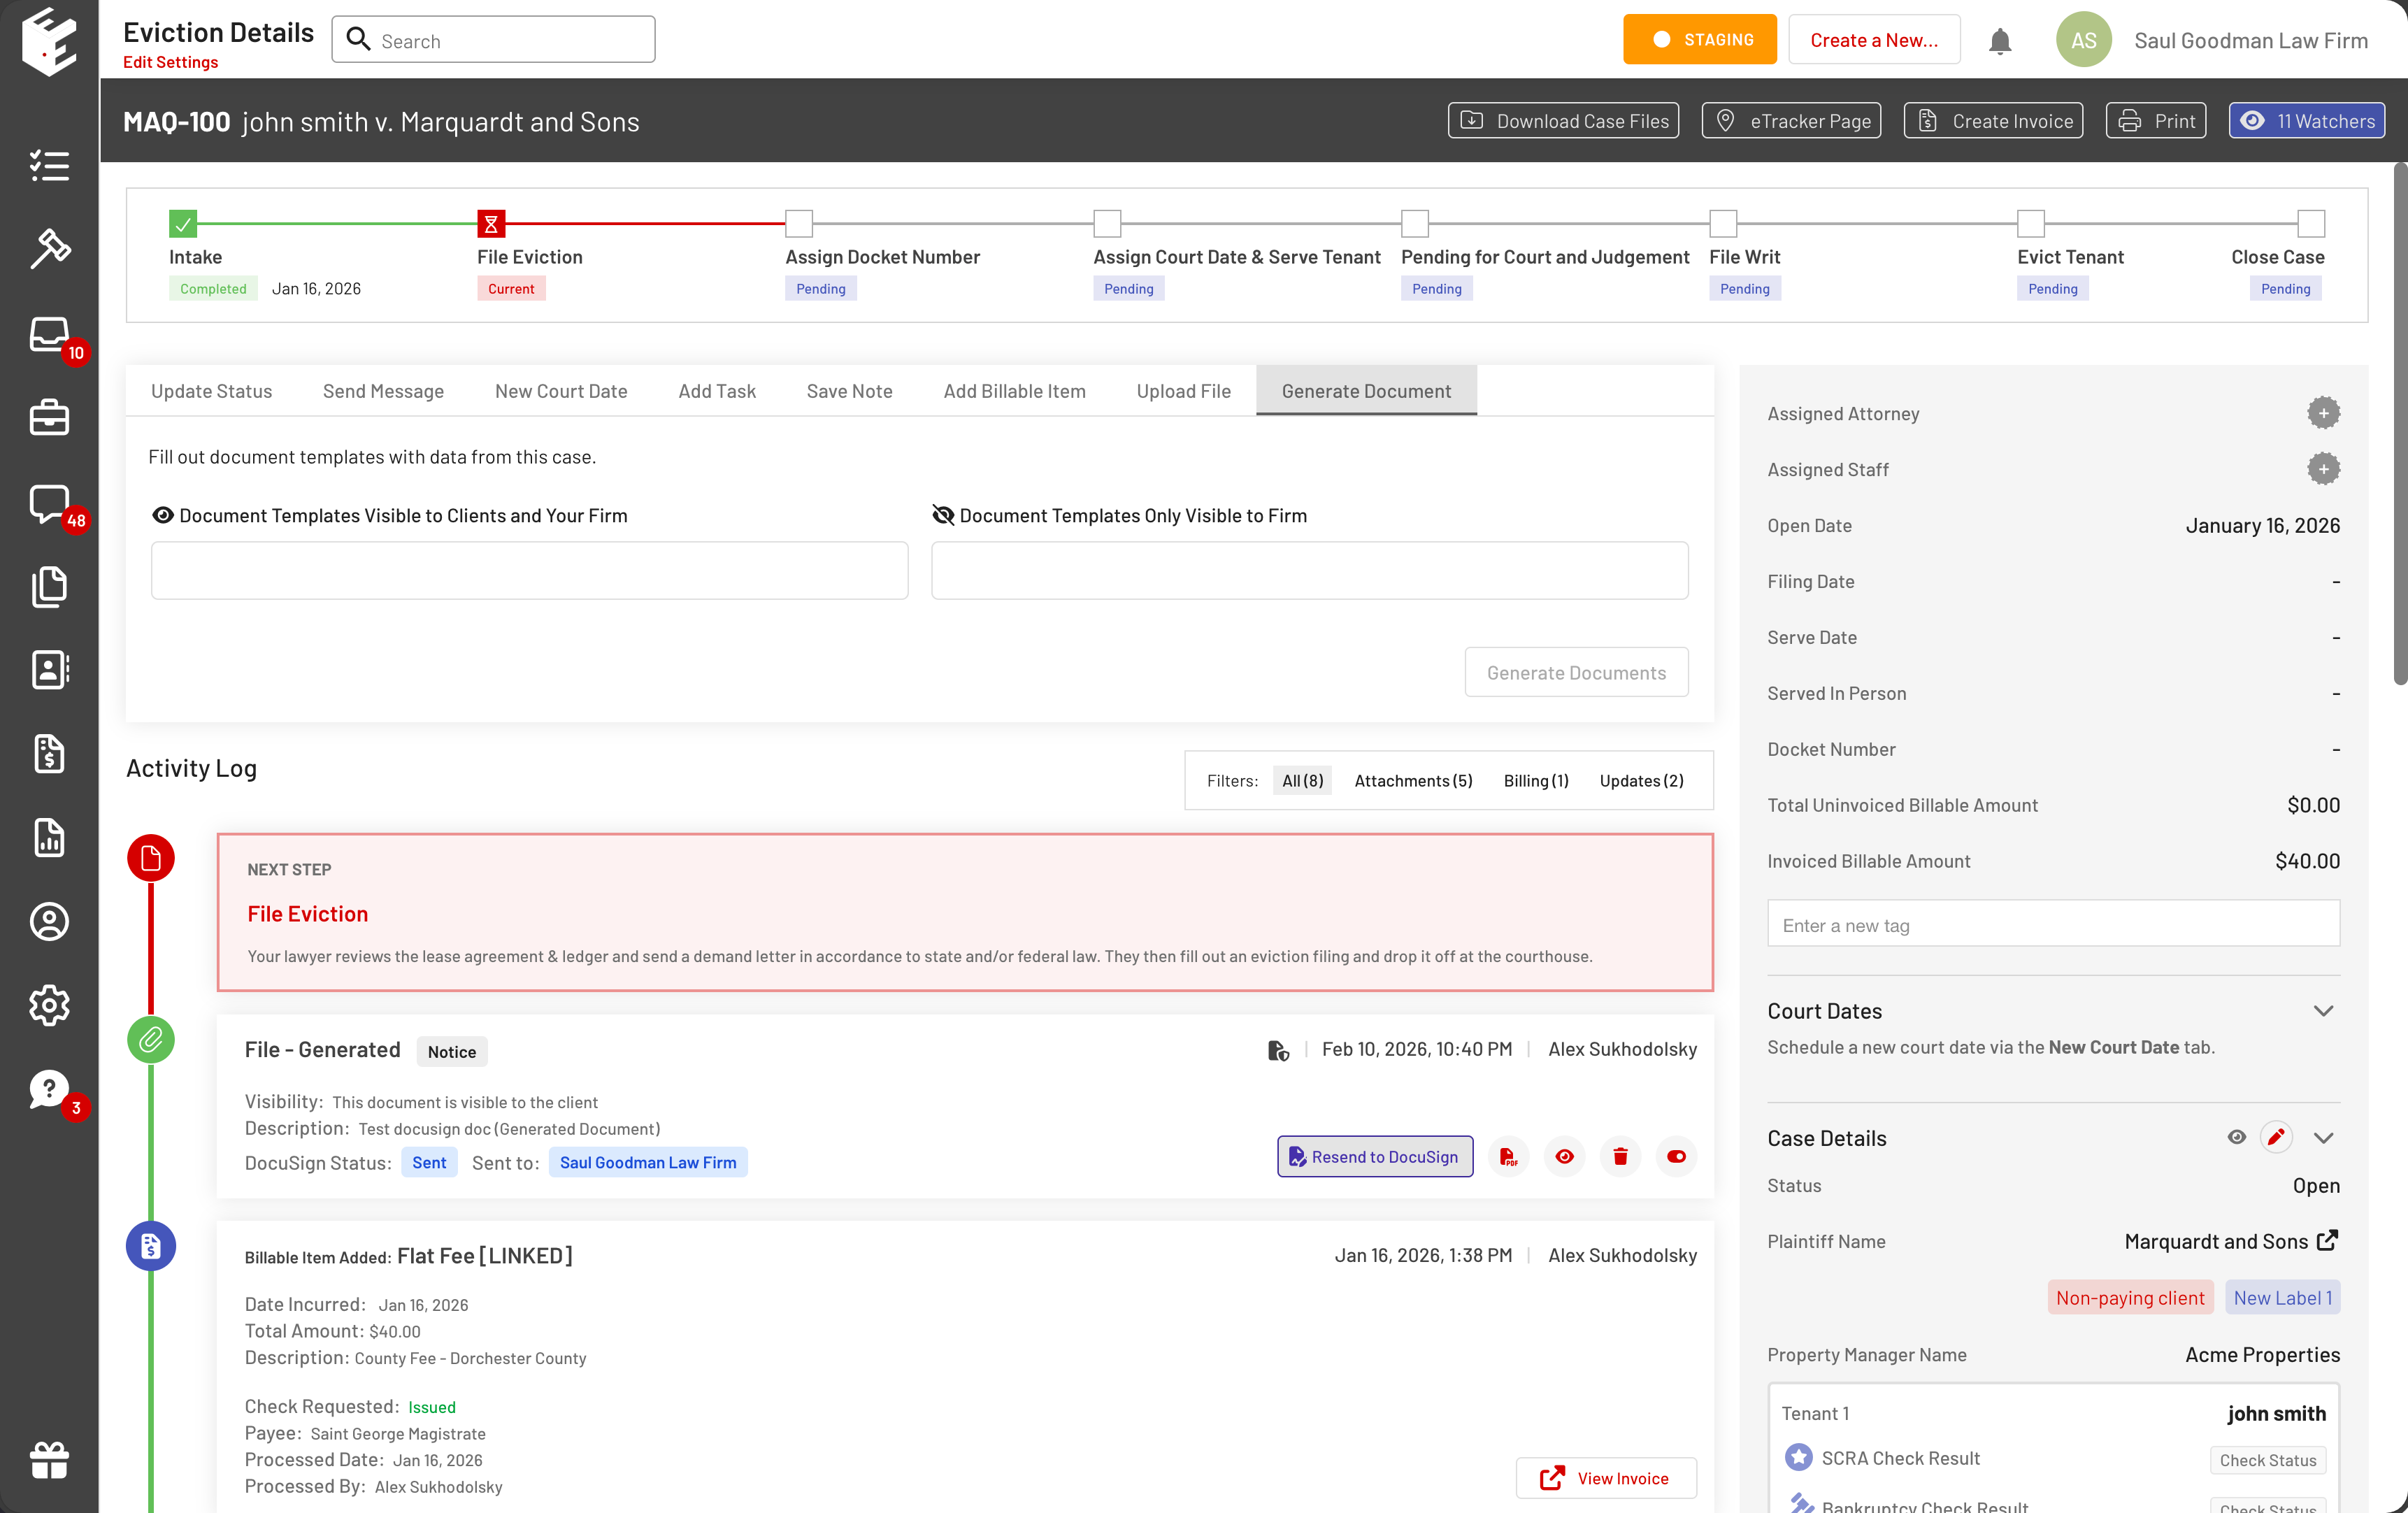Viewport: 2408px width, 1513px height.
Task: Click the red PDF download icon
Action: point(1508,1157)
